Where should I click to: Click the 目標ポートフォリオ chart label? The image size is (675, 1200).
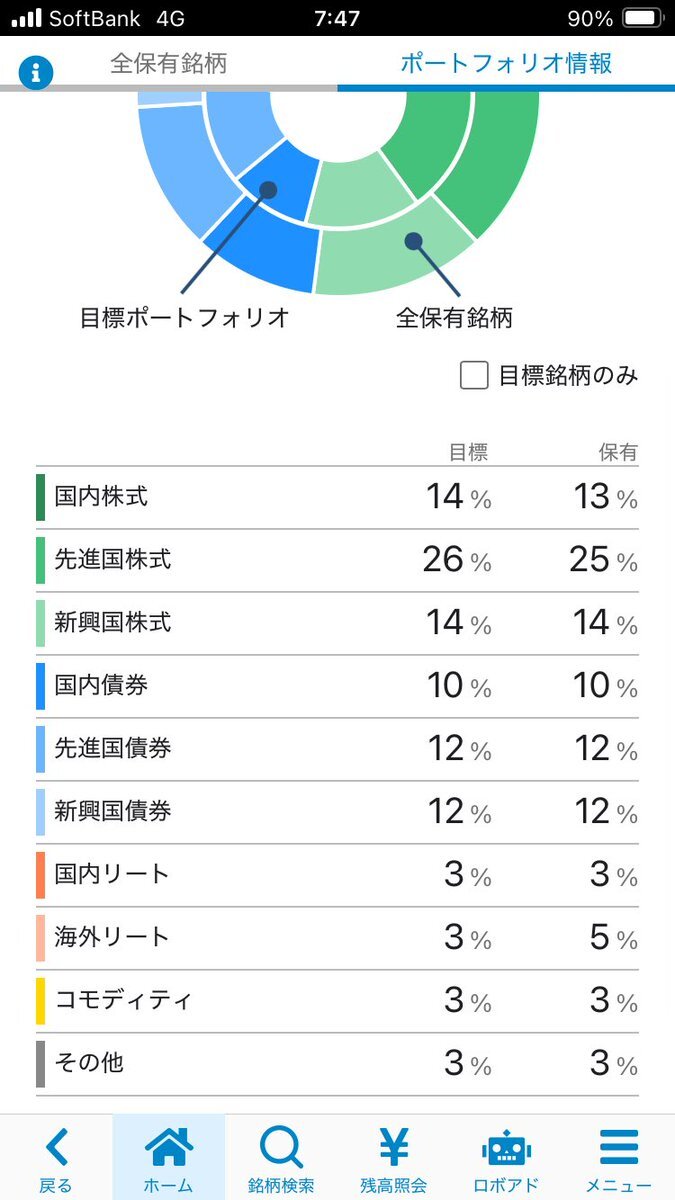coord(185,318)
